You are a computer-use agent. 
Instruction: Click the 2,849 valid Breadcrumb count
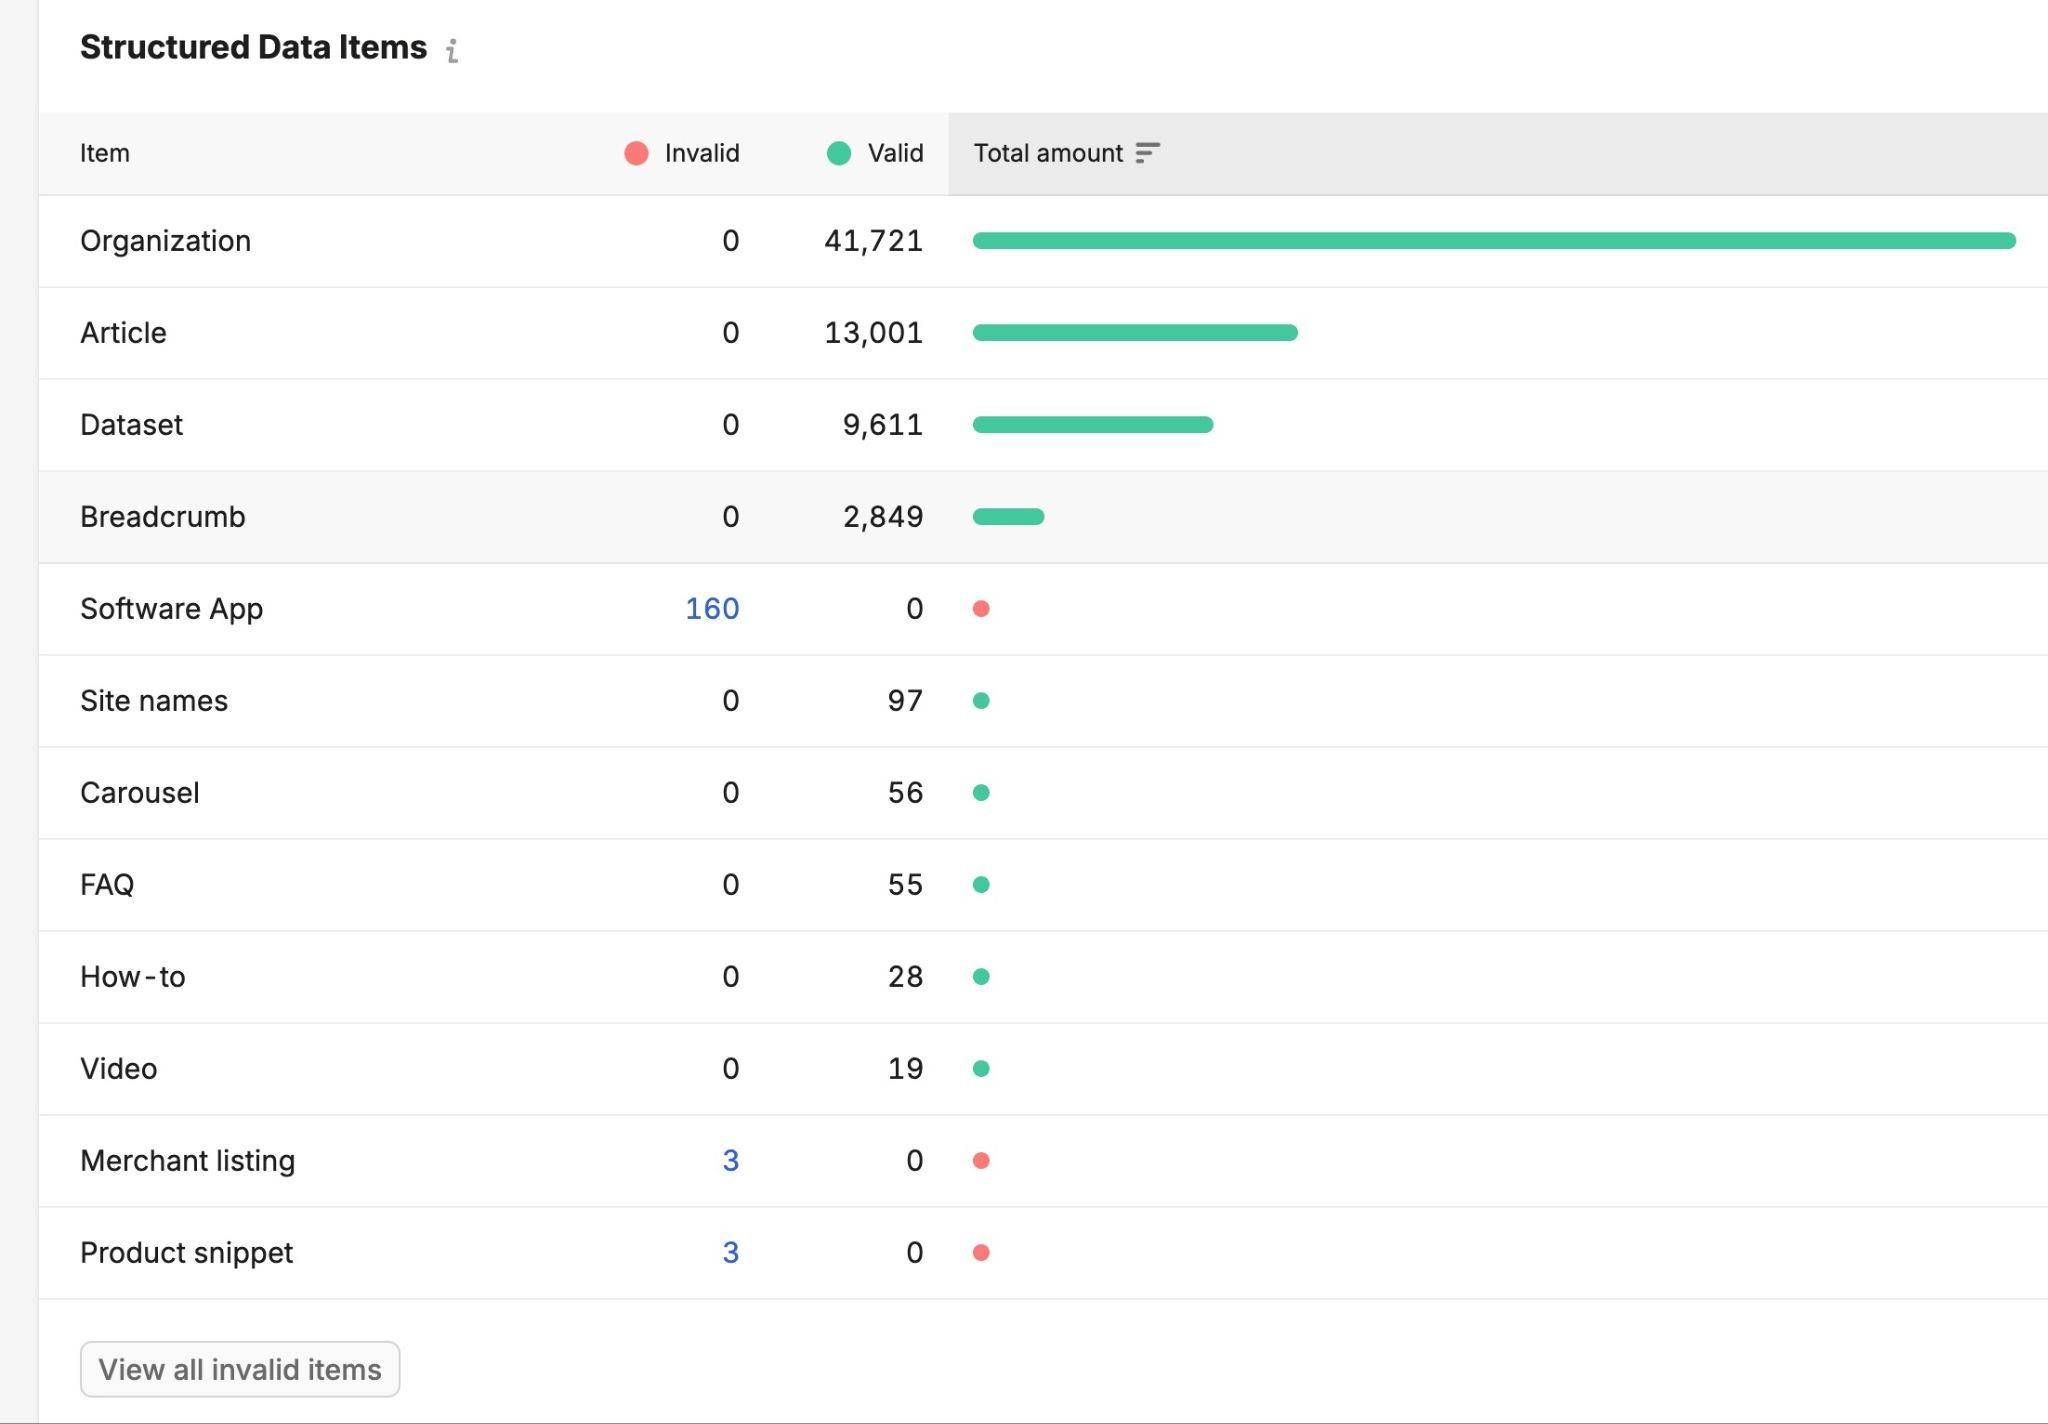(882, 517)
